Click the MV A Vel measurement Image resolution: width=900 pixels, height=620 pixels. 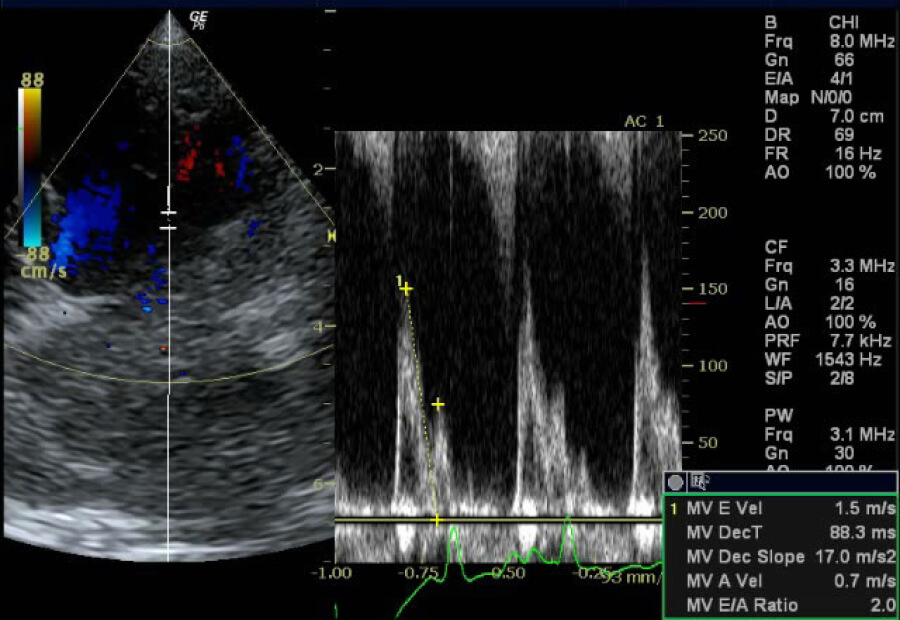point(780,580)
